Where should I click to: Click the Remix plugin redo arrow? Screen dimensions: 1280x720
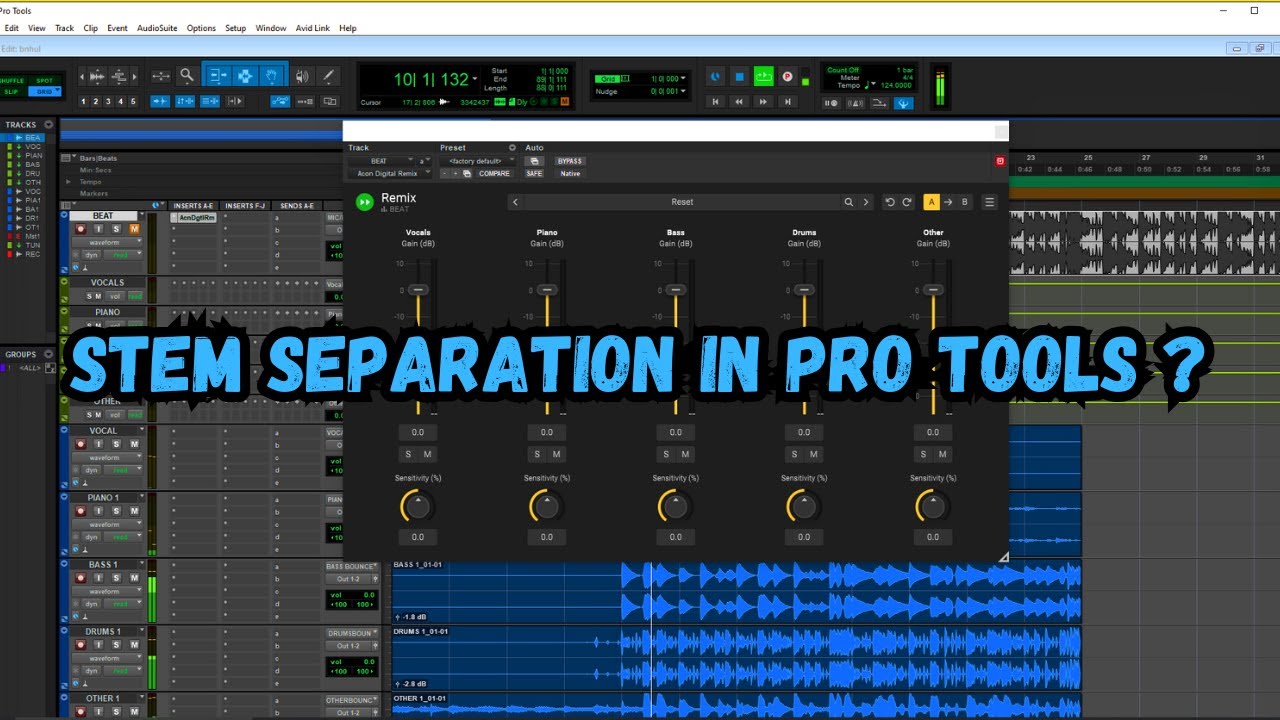907,202
